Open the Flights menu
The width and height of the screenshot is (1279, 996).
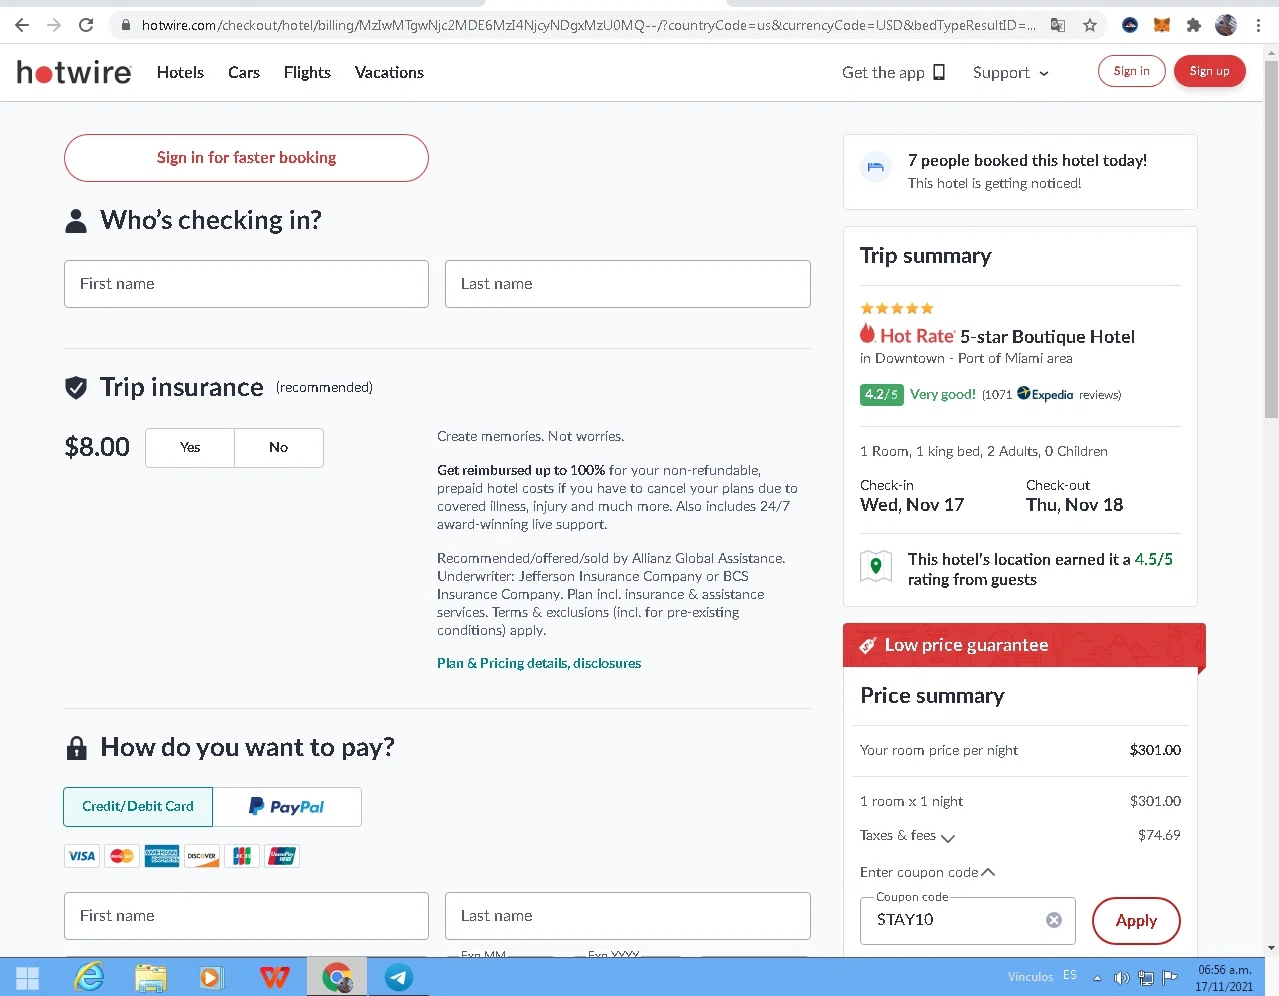(x=307, y=72)
